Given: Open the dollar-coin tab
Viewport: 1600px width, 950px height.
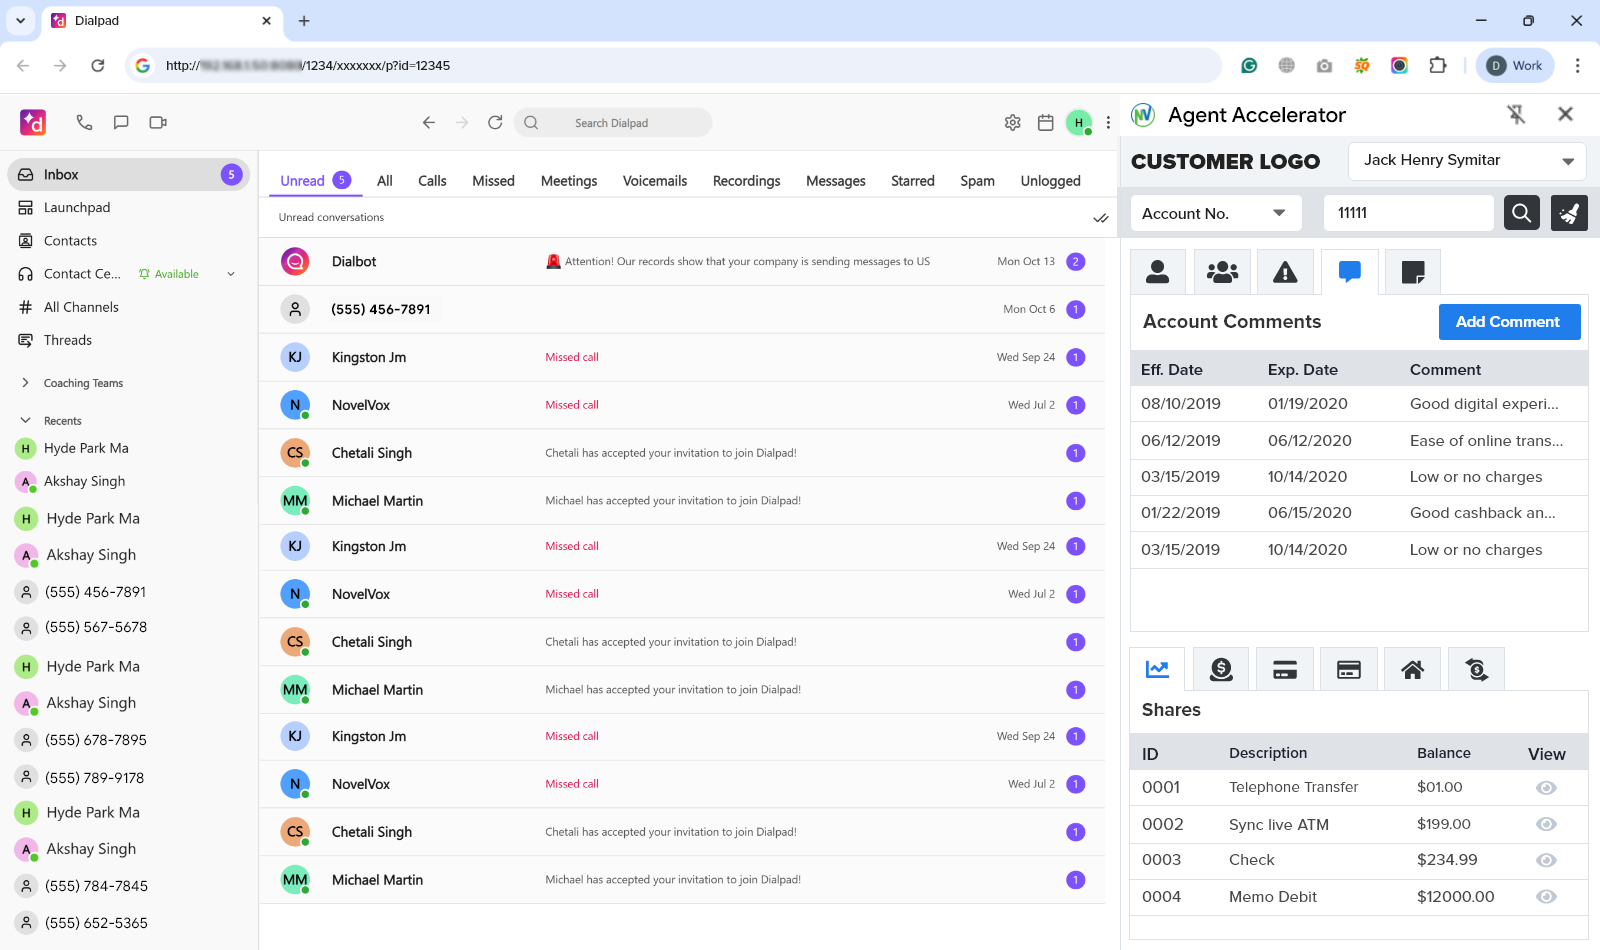Looking at the screenshot, I should tap(1221, 669).
